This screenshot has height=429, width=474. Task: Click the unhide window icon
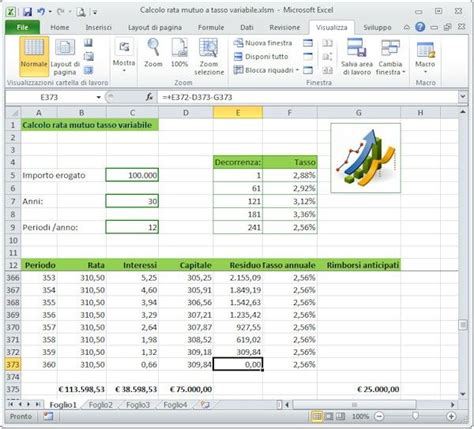coord(308,70)
